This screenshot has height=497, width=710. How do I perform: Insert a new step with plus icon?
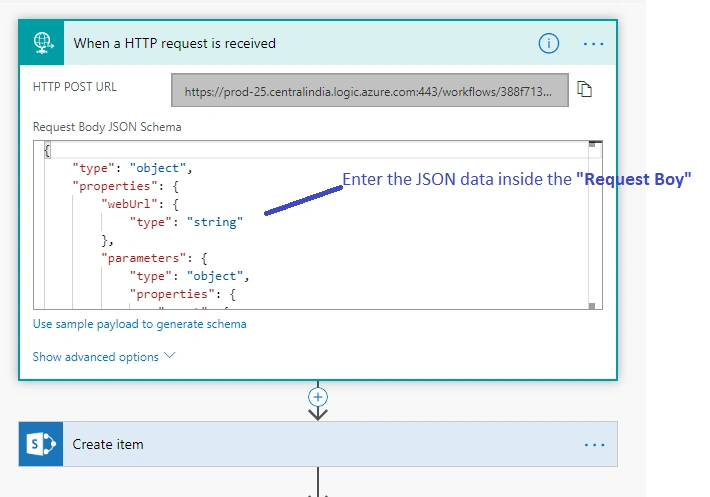pos(318,397)
